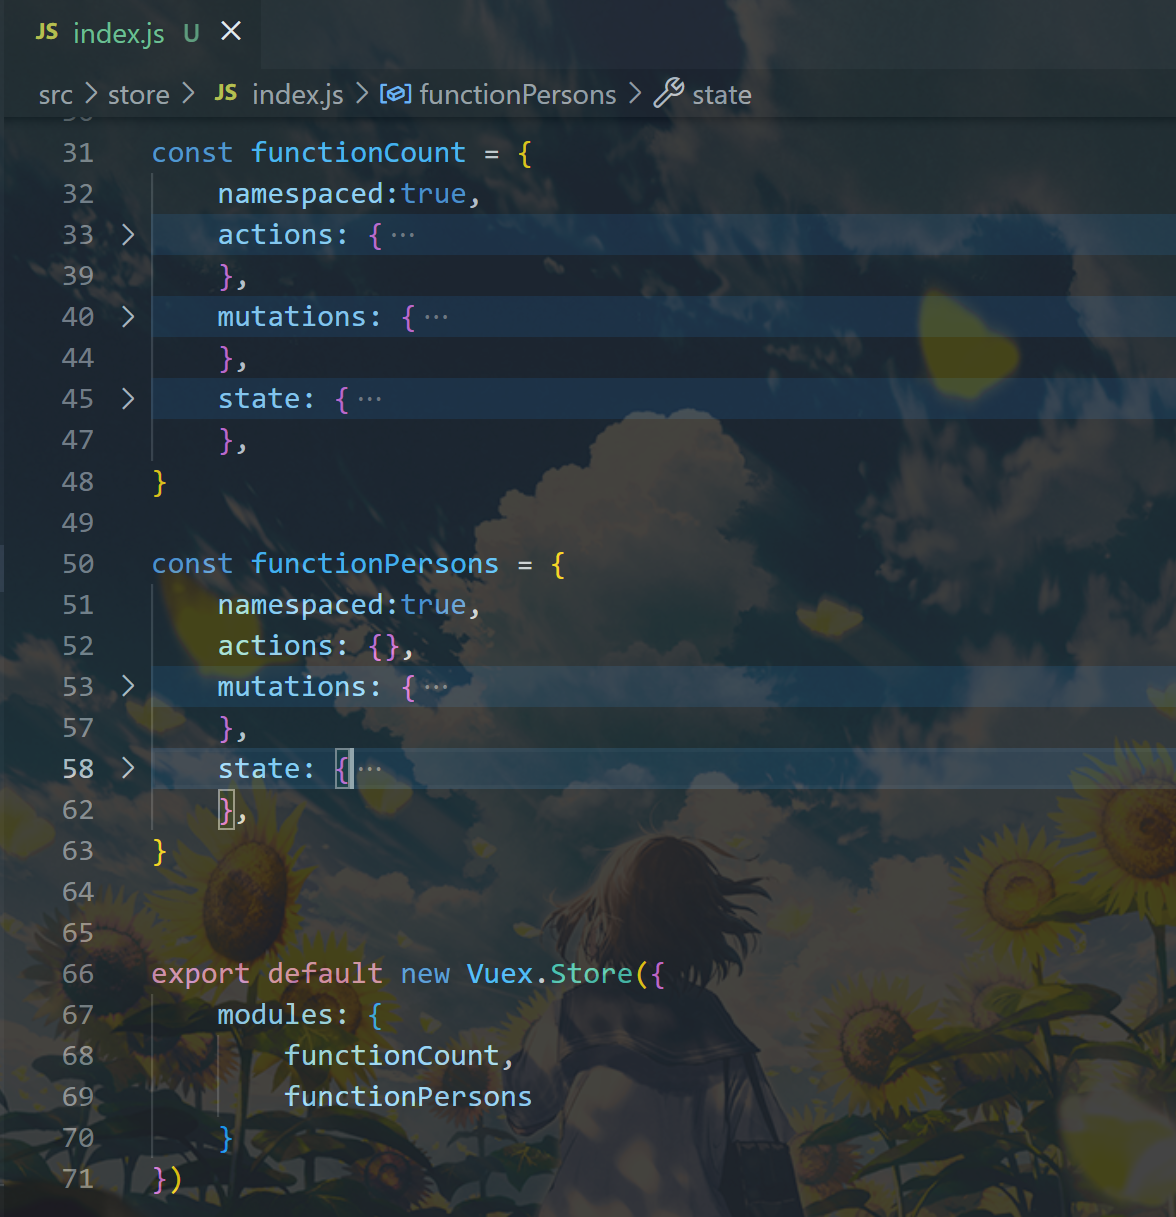Open the index.js breadcrumb segment
The height and width of the screenshot is (1217, 1176).
pos(298,95)
